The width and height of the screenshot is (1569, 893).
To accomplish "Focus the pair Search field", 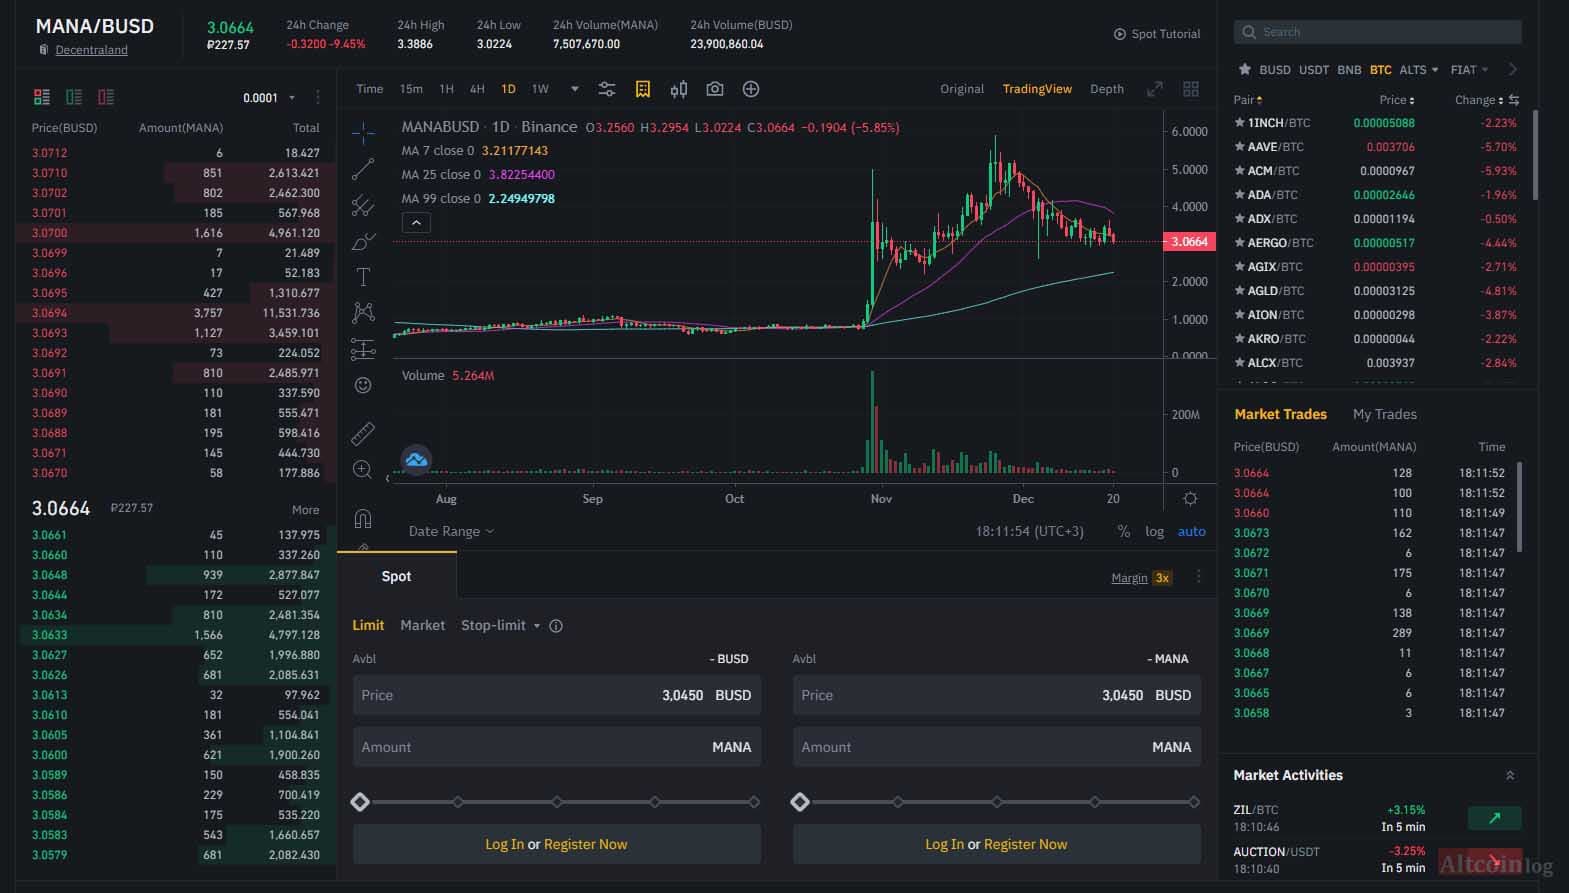I will tap(1377, 32).
